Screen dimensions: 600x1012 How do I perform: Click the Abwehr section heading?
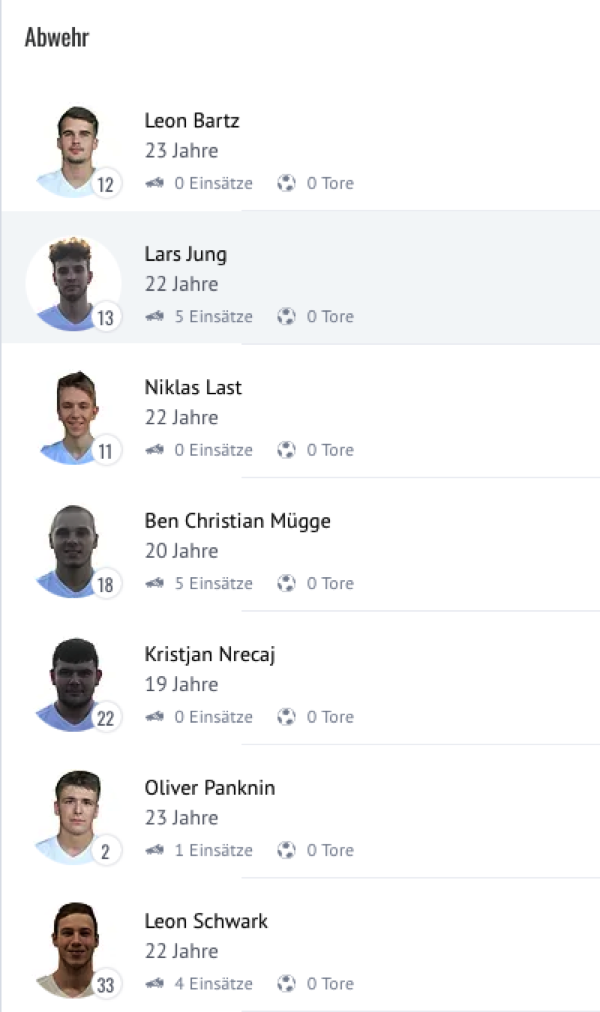tap(57, 38)
